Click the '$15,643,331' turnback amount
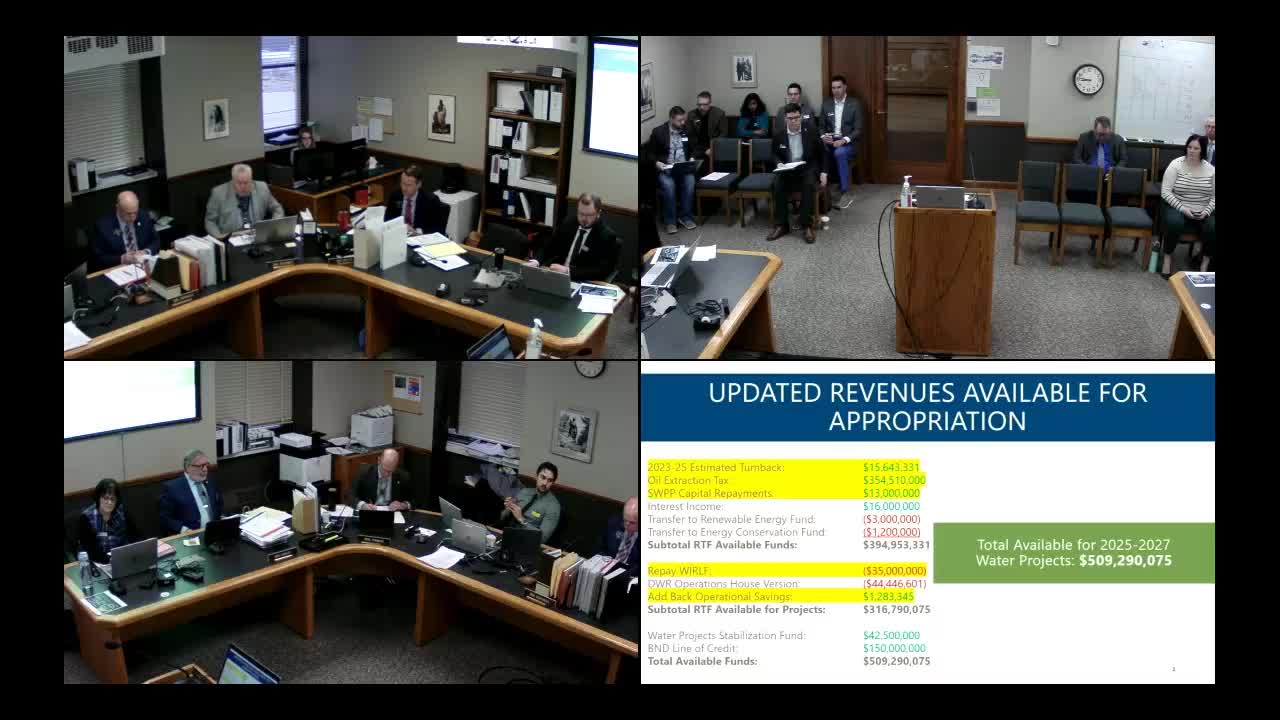Viewport: 1280px width, 720px height. click(x=891, y=467)
